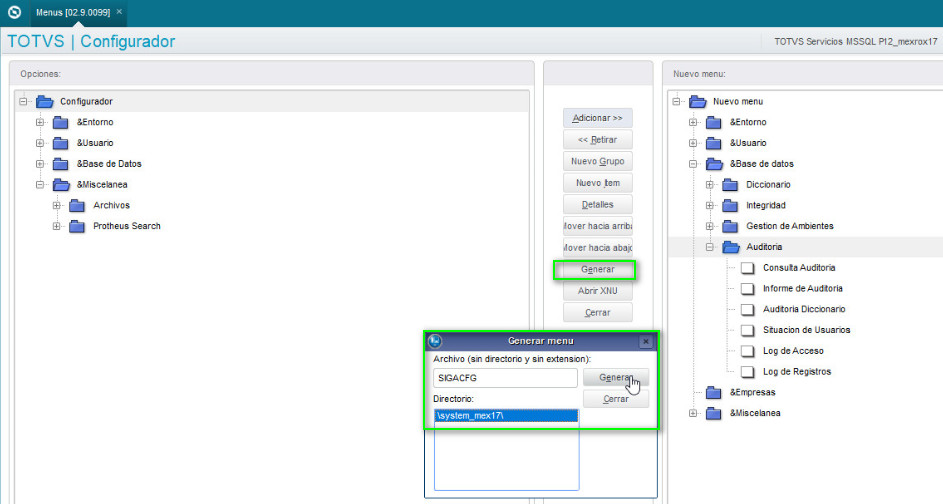Click the Abrir XNU button
The width and height of the screenshot is (943, 504).
pyautogui.click(x=598, y=291)
